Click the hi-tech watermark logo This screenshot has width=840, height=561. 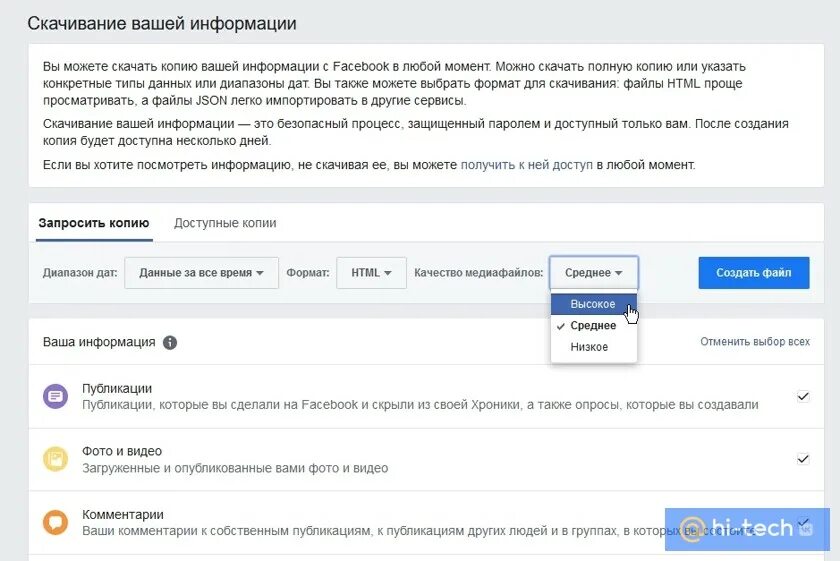click(x=747, y=529)
